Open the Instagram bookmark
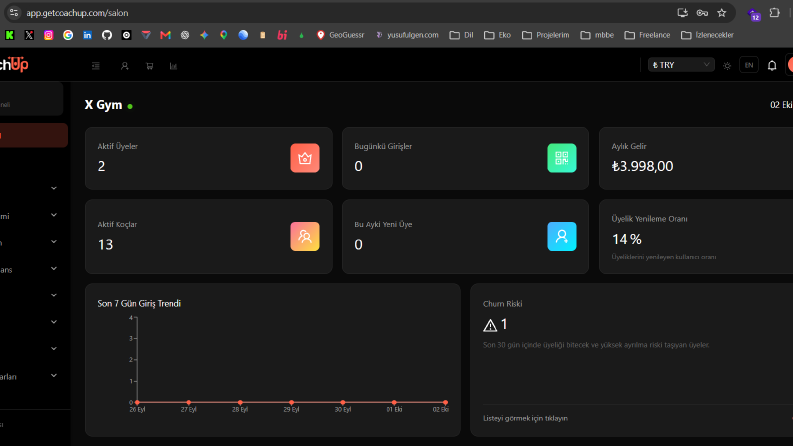Viewport: 793px width, 446px height. click(x=49, y=35)
